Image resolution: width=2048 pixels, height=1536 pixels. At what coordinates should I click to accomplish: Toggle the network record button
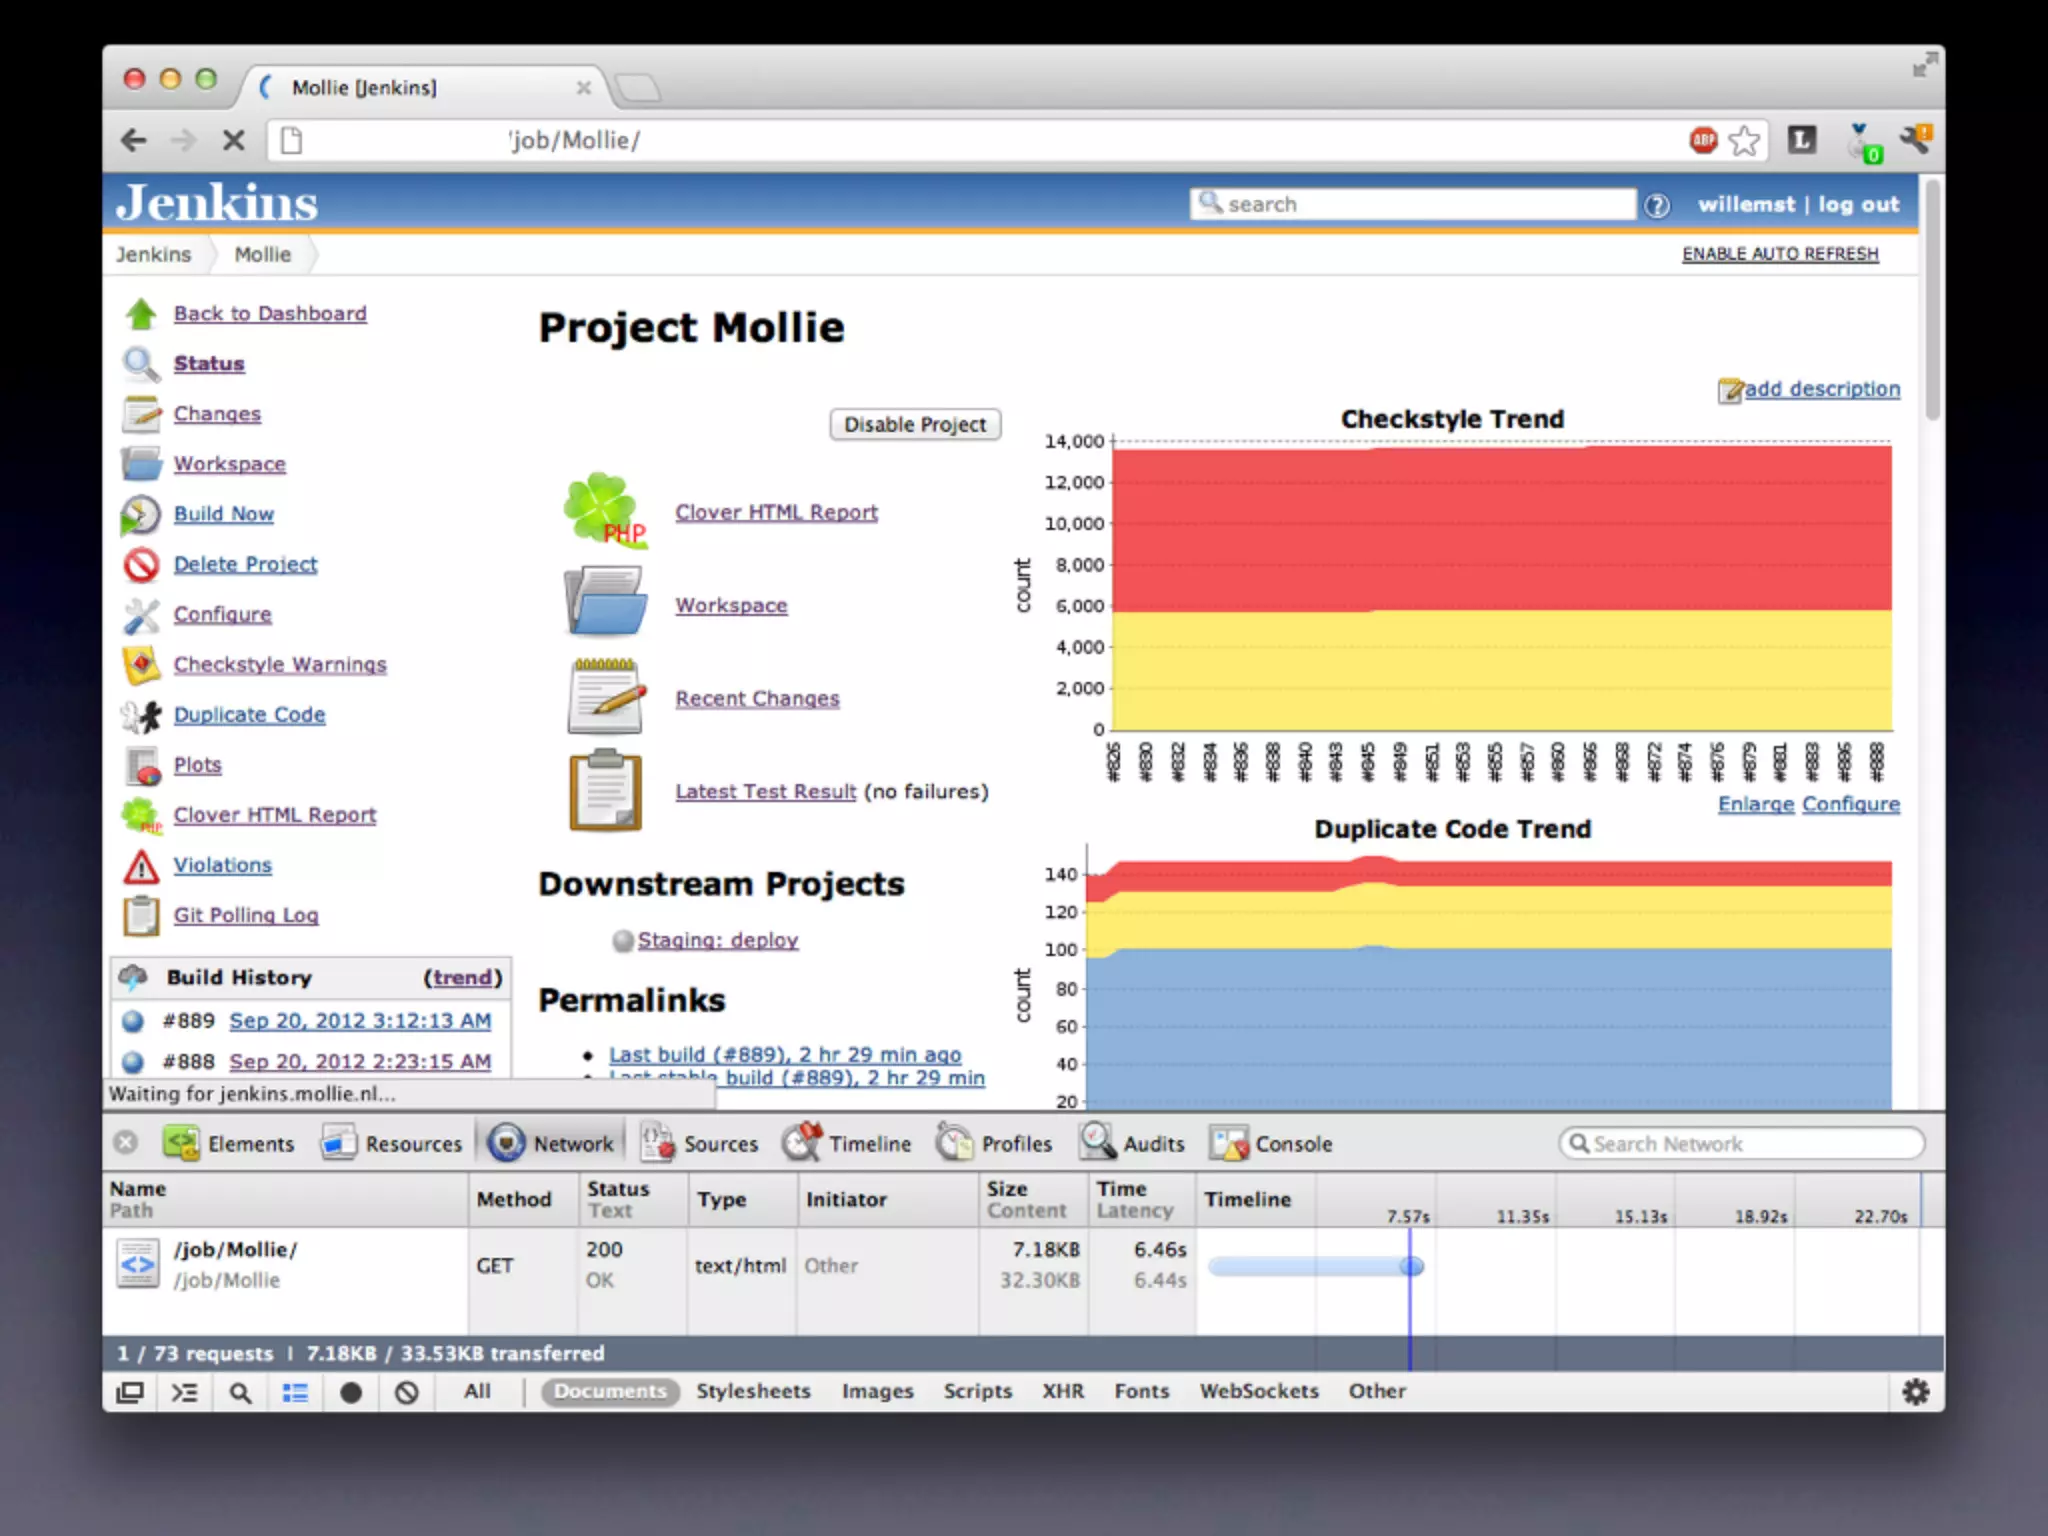350,1392
